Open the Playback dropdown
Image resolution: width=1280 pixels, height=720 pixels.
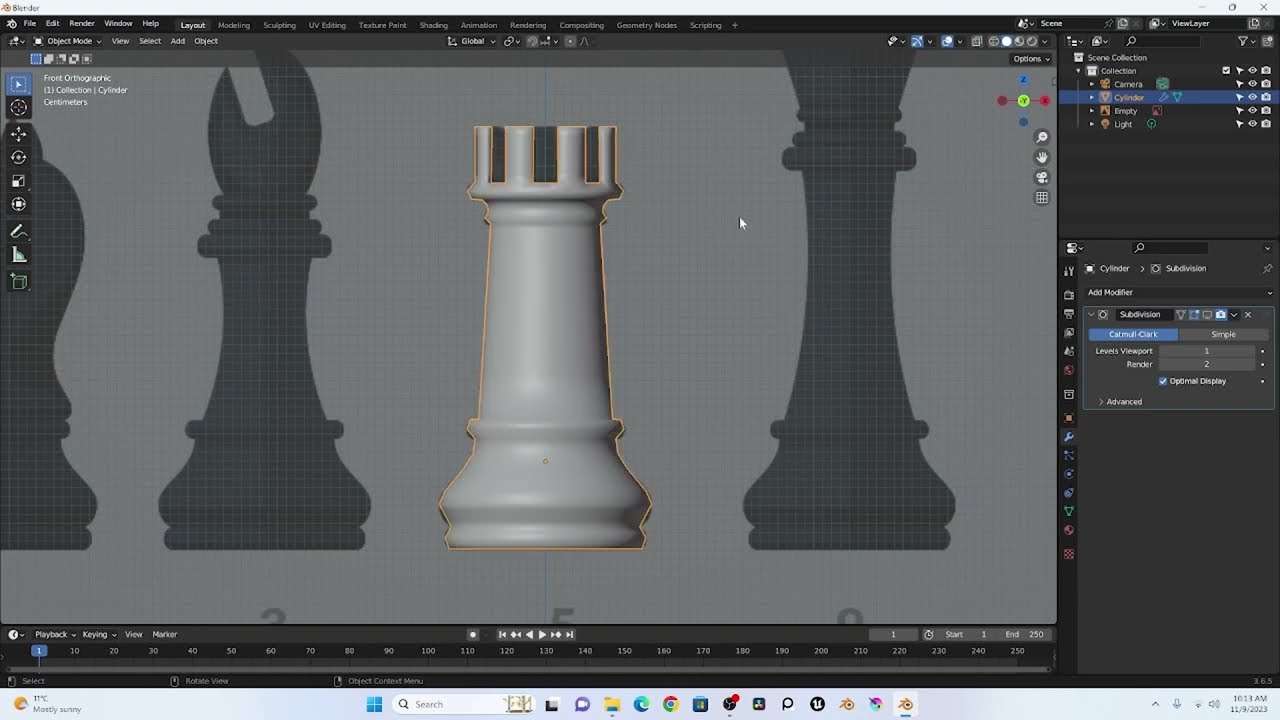[55, 634]
